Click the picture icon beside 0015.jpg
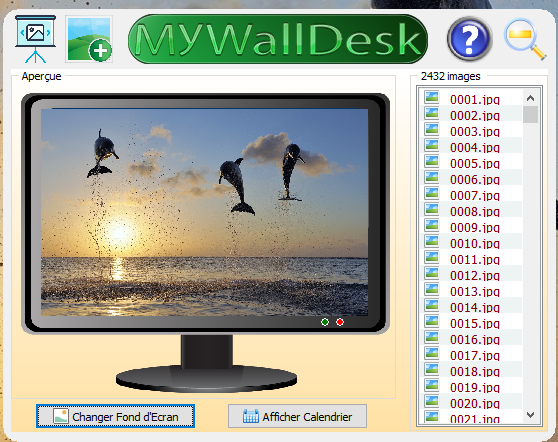 pos(432,321)
